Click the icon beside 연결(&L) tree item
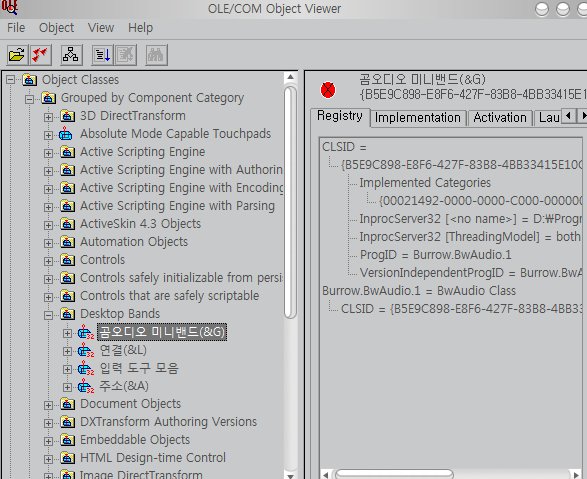 pyautogui.click(x=86, y=350)
